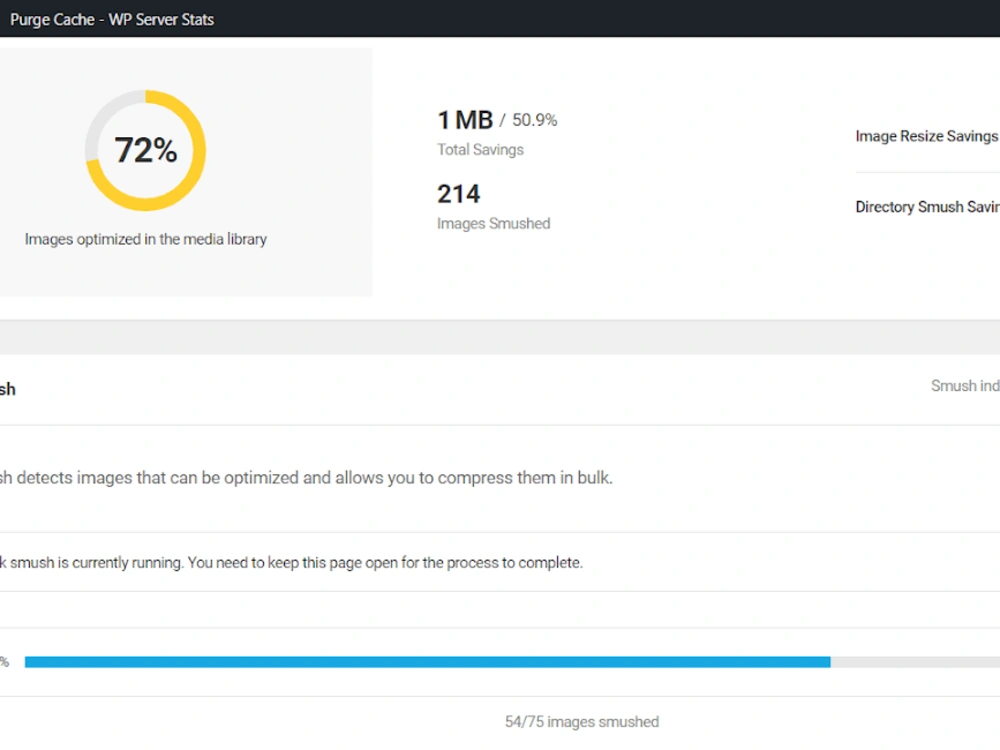
Task: Select the '1 MB' total savings value
Action: (x=465, y=120)
